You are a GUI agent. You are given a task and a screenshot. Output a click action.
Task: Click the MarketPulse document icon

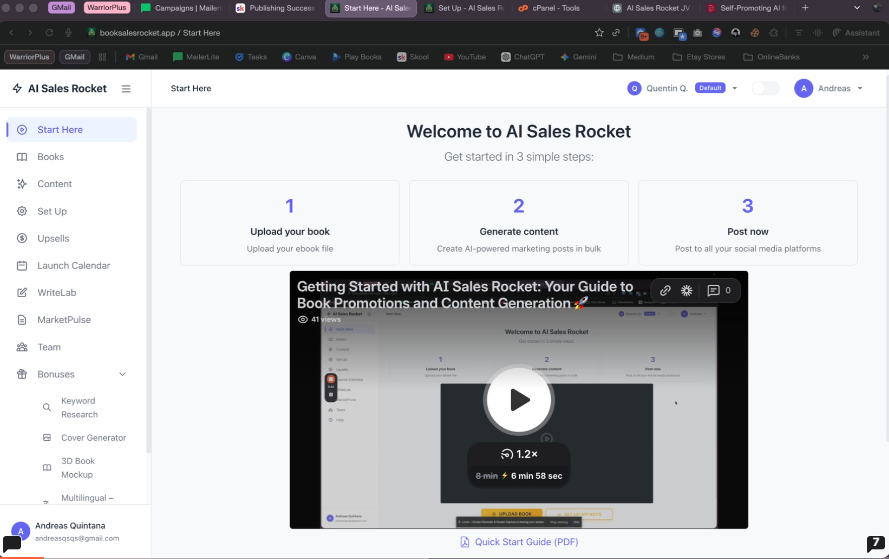tap(22, 320)
